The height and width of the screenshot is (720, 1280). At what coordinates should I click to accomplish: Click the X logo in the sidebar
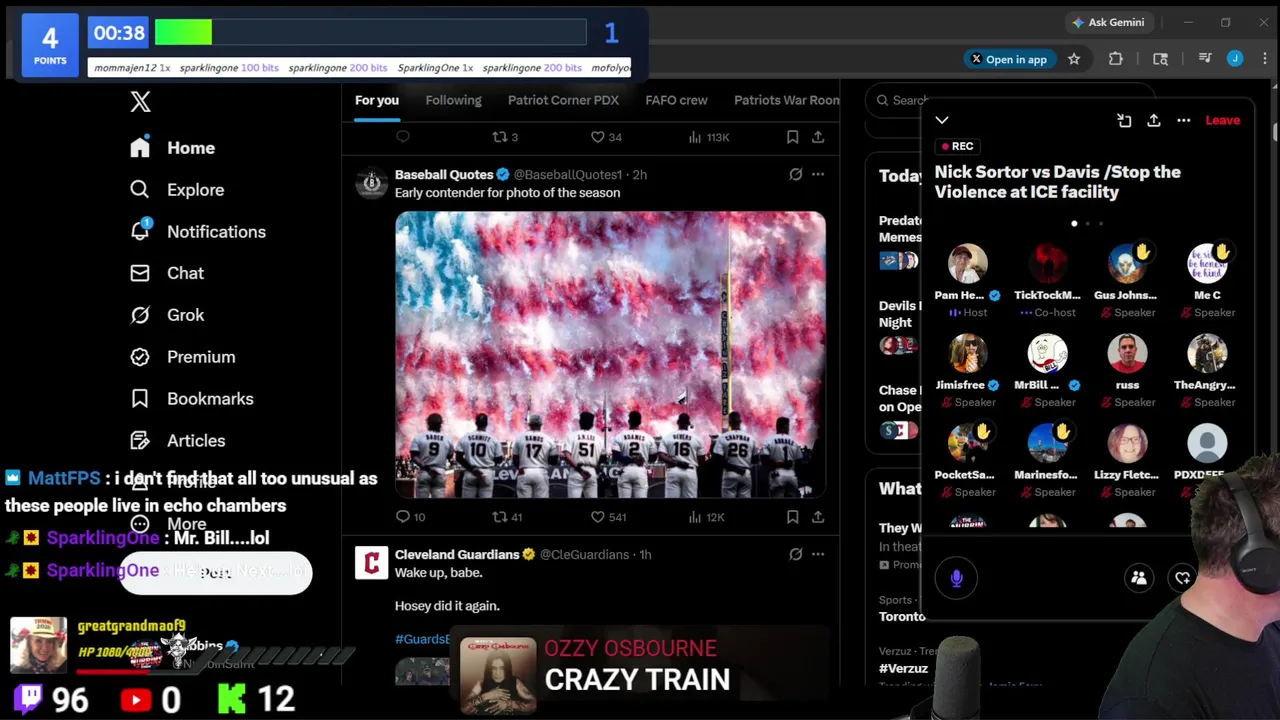pyautogui.click(x=140, y=101)
